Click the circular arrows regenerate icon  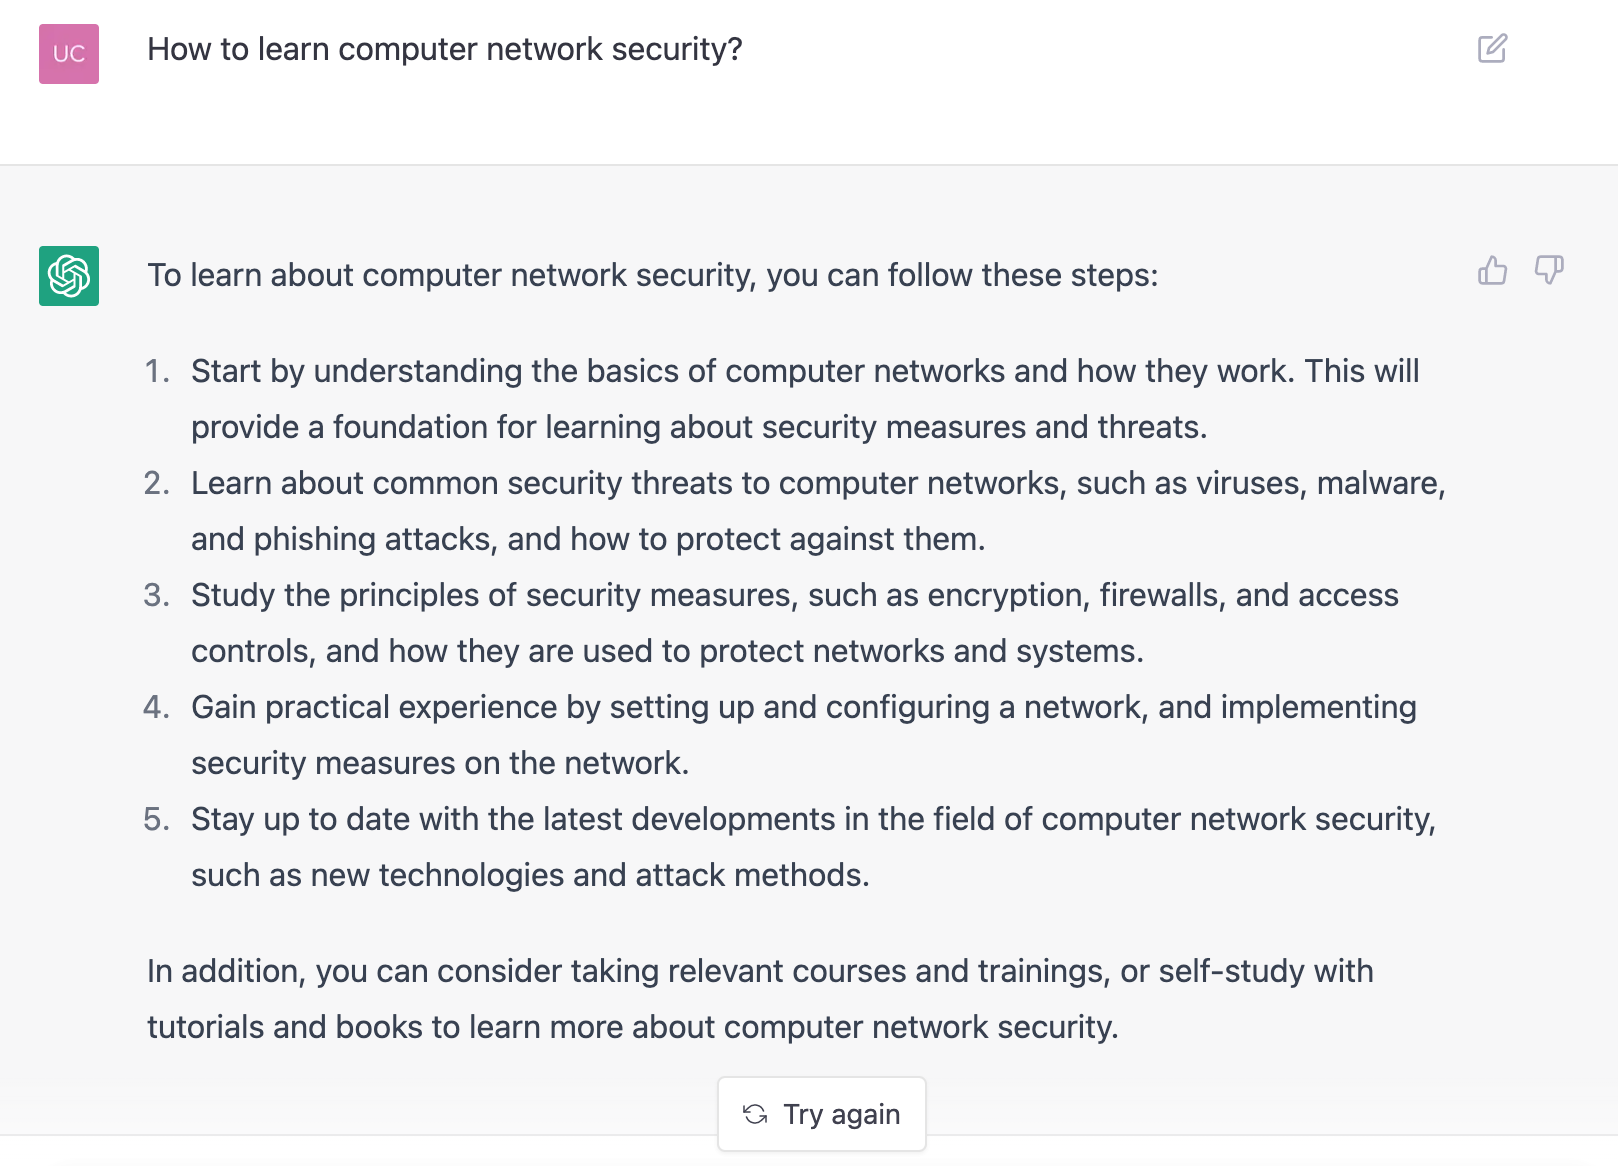[755, 1114]
